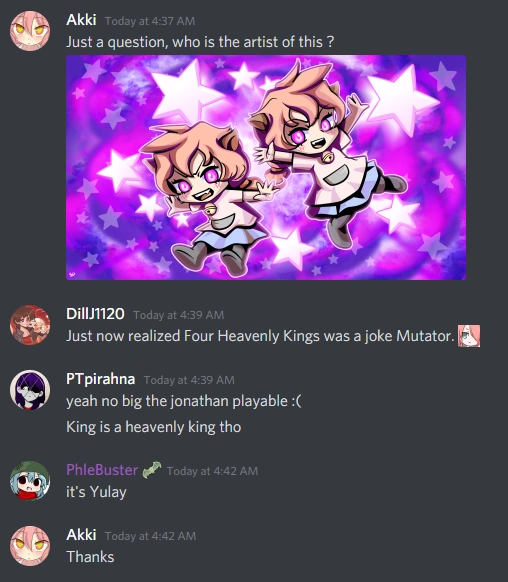Open Akki's avatar on the first message

click(x=30, y=30)
